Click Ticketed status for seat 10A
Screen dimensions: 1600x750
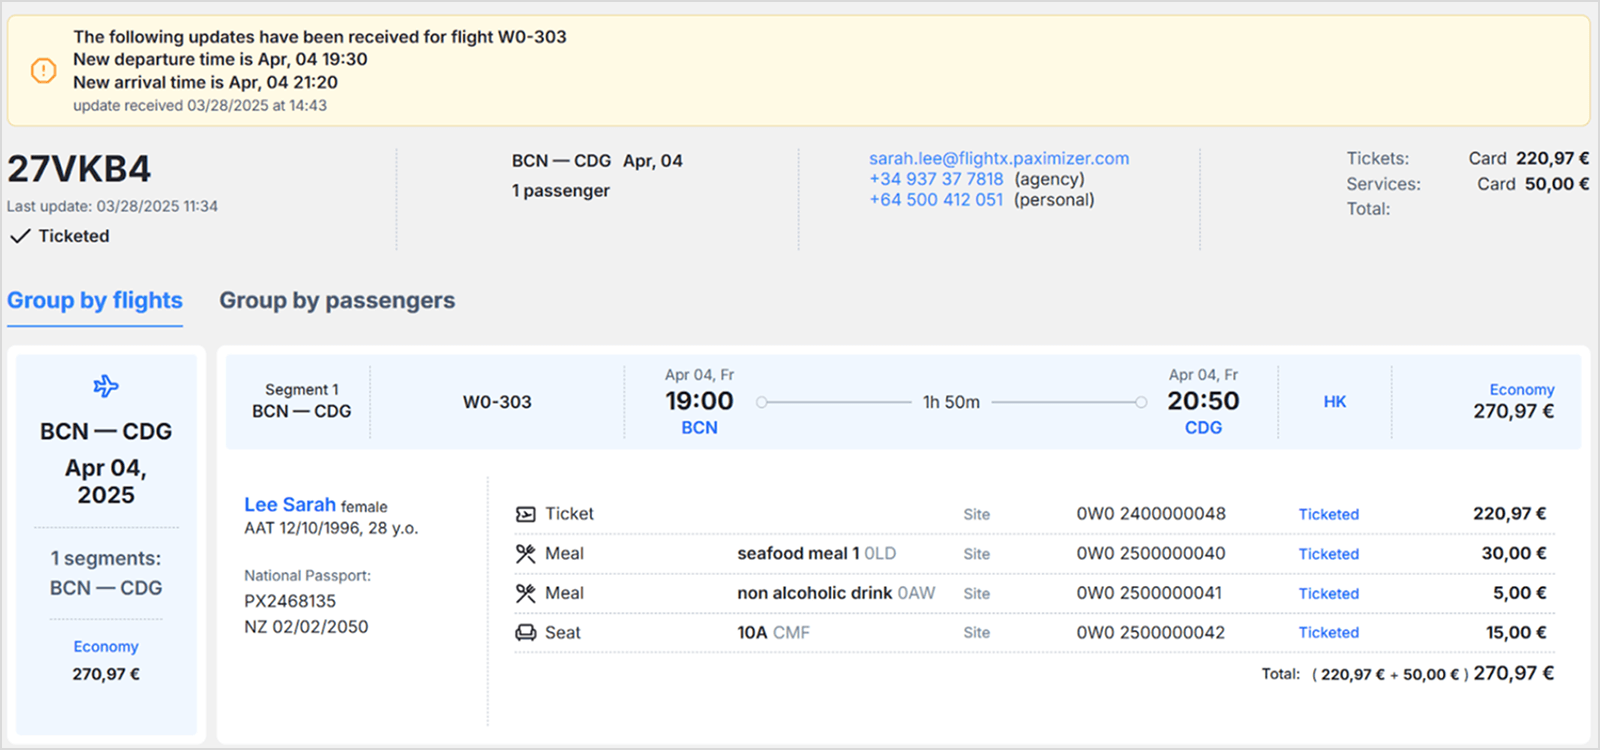(1329, 632)
